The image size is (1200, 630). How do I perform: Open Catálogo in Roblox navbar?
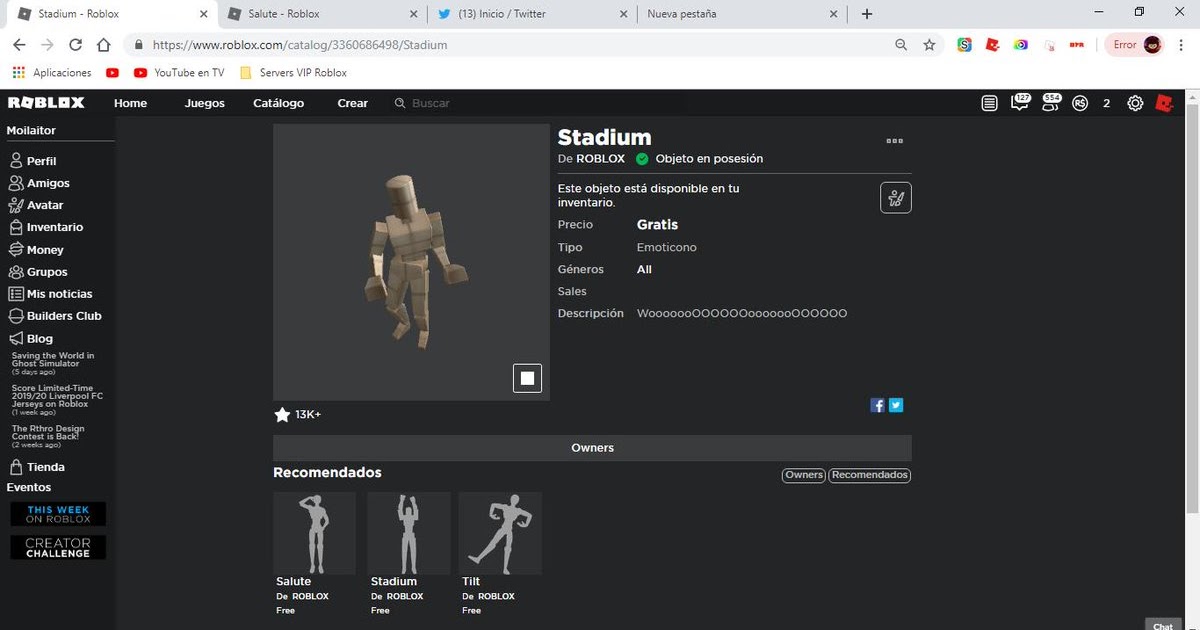(278, 103)
